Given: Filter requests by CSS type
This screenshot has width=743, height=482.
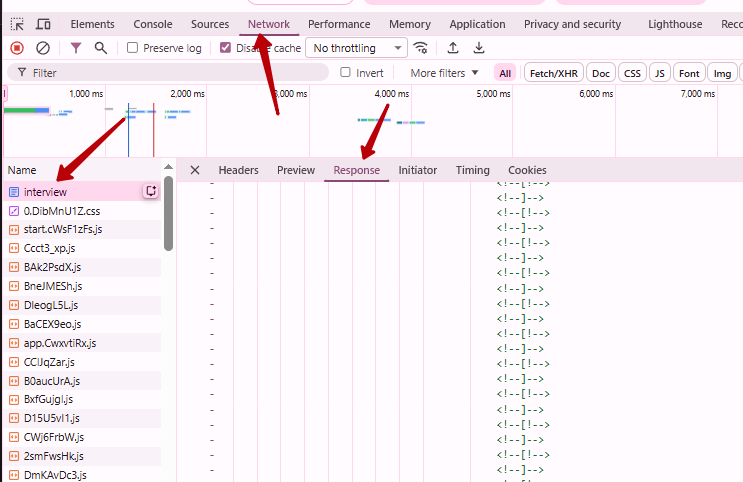Looking at the screenshot, I should tap(631, 73).
